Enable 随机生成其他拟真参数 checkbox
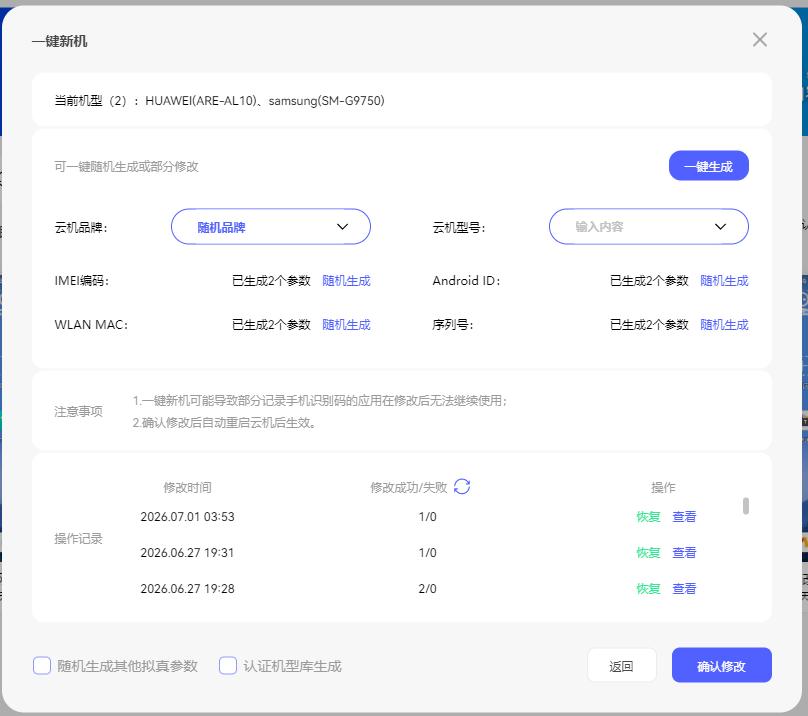 [x=42, y=665]
